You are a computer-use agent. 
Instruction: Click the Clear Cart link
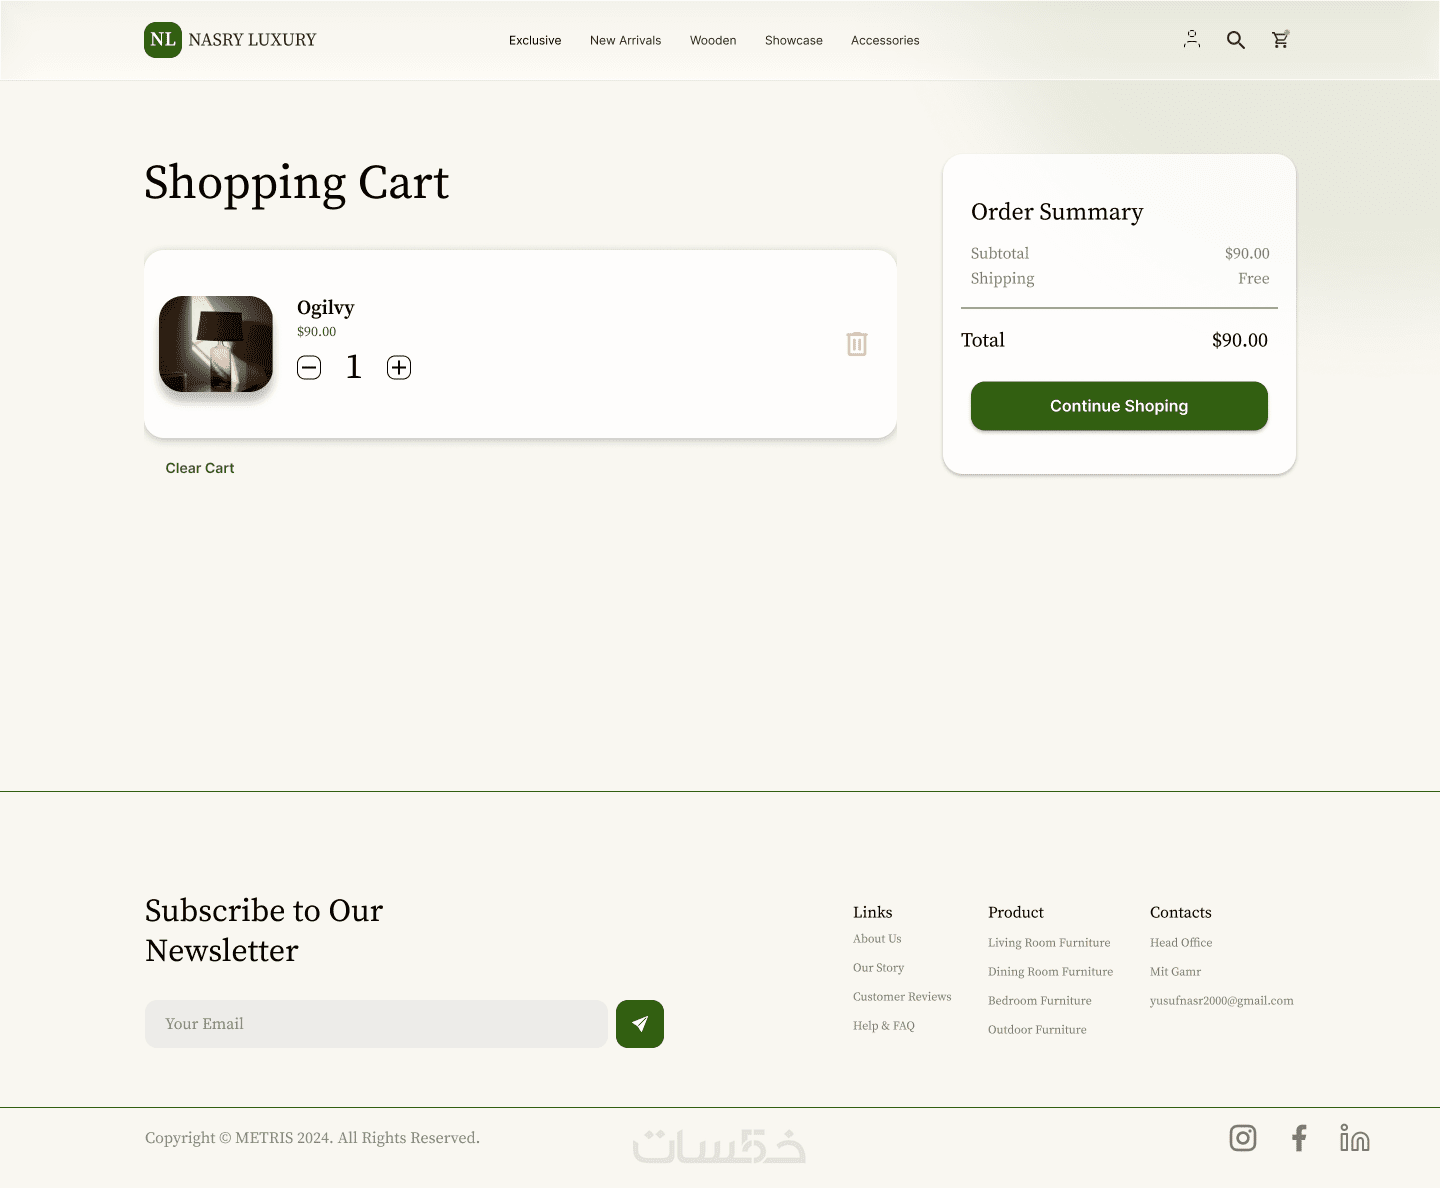[x=200, y=468]
